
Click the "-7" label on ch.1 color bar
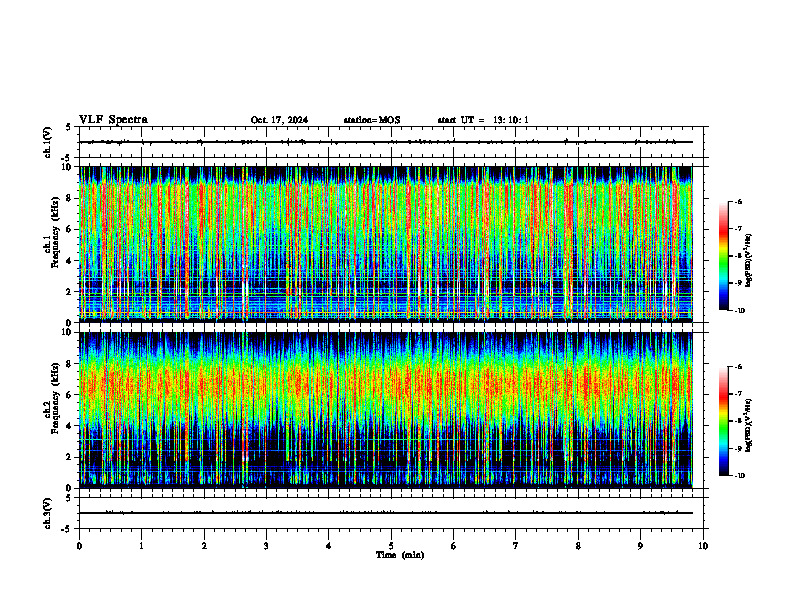tap(738, 229)
